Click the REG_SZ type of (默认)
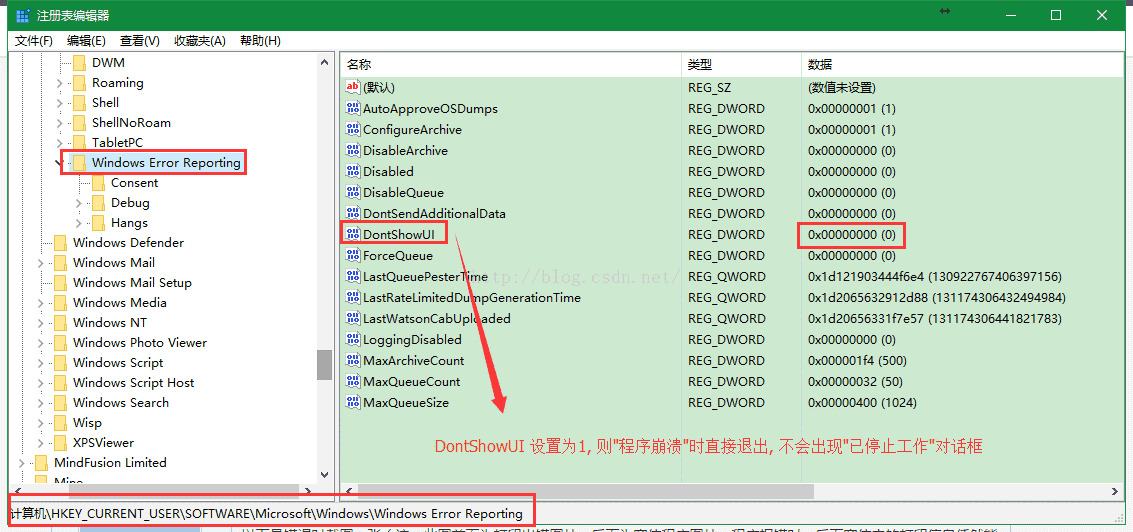The width and height of the screenshot is (1133, 532). tap(710, 87)
